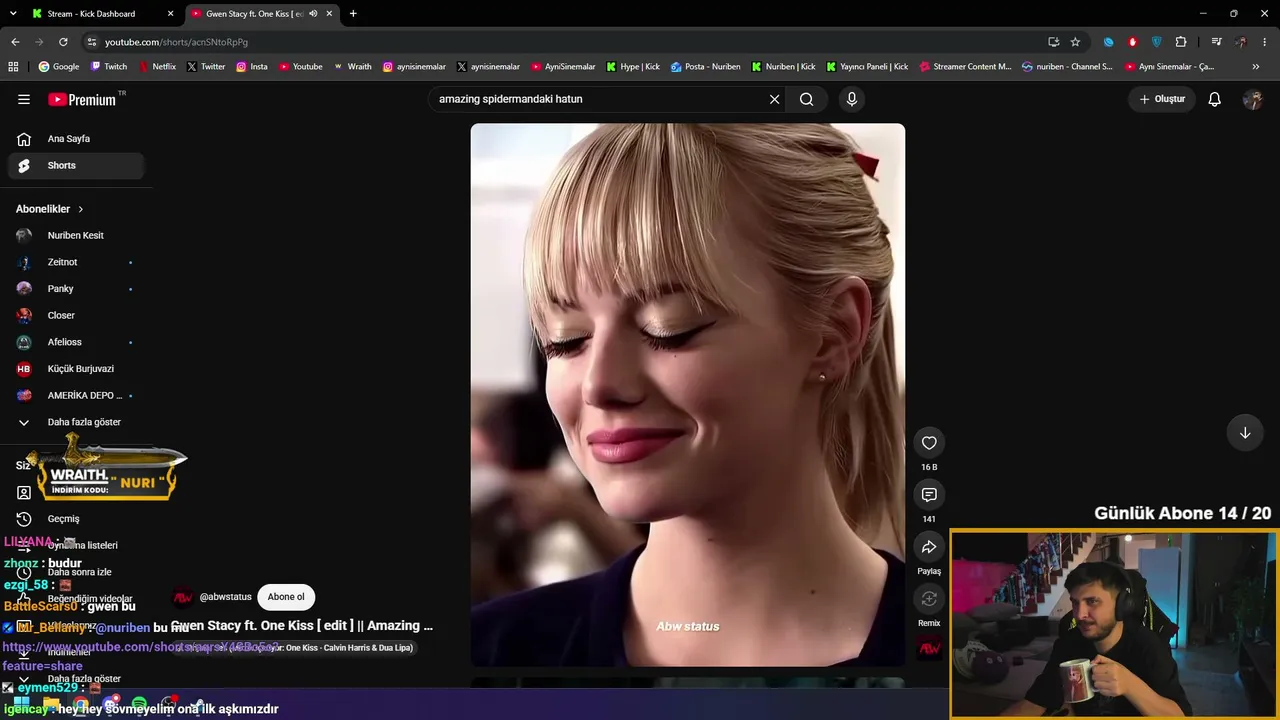Open YouTube notifications bell
The image size is (1280, 720).
pos(1214,99)
